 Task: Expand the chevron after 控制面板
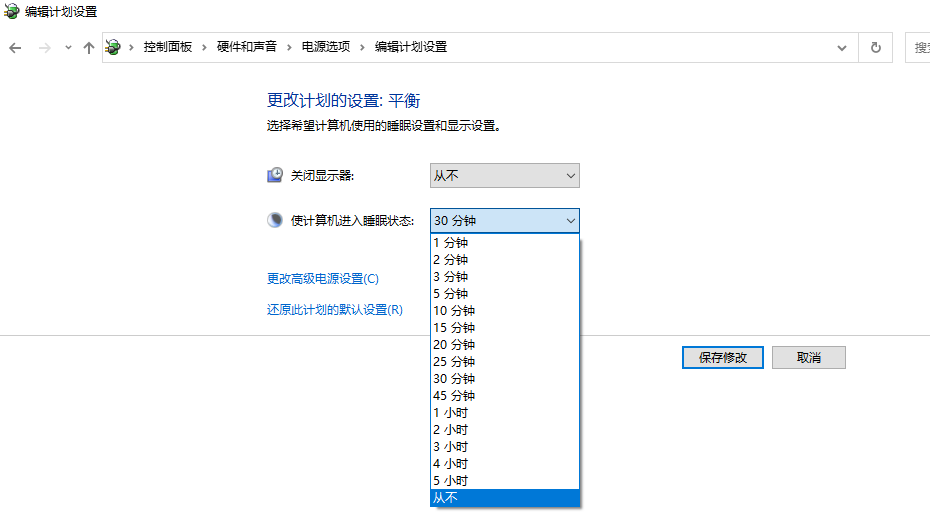coord(204,47)
